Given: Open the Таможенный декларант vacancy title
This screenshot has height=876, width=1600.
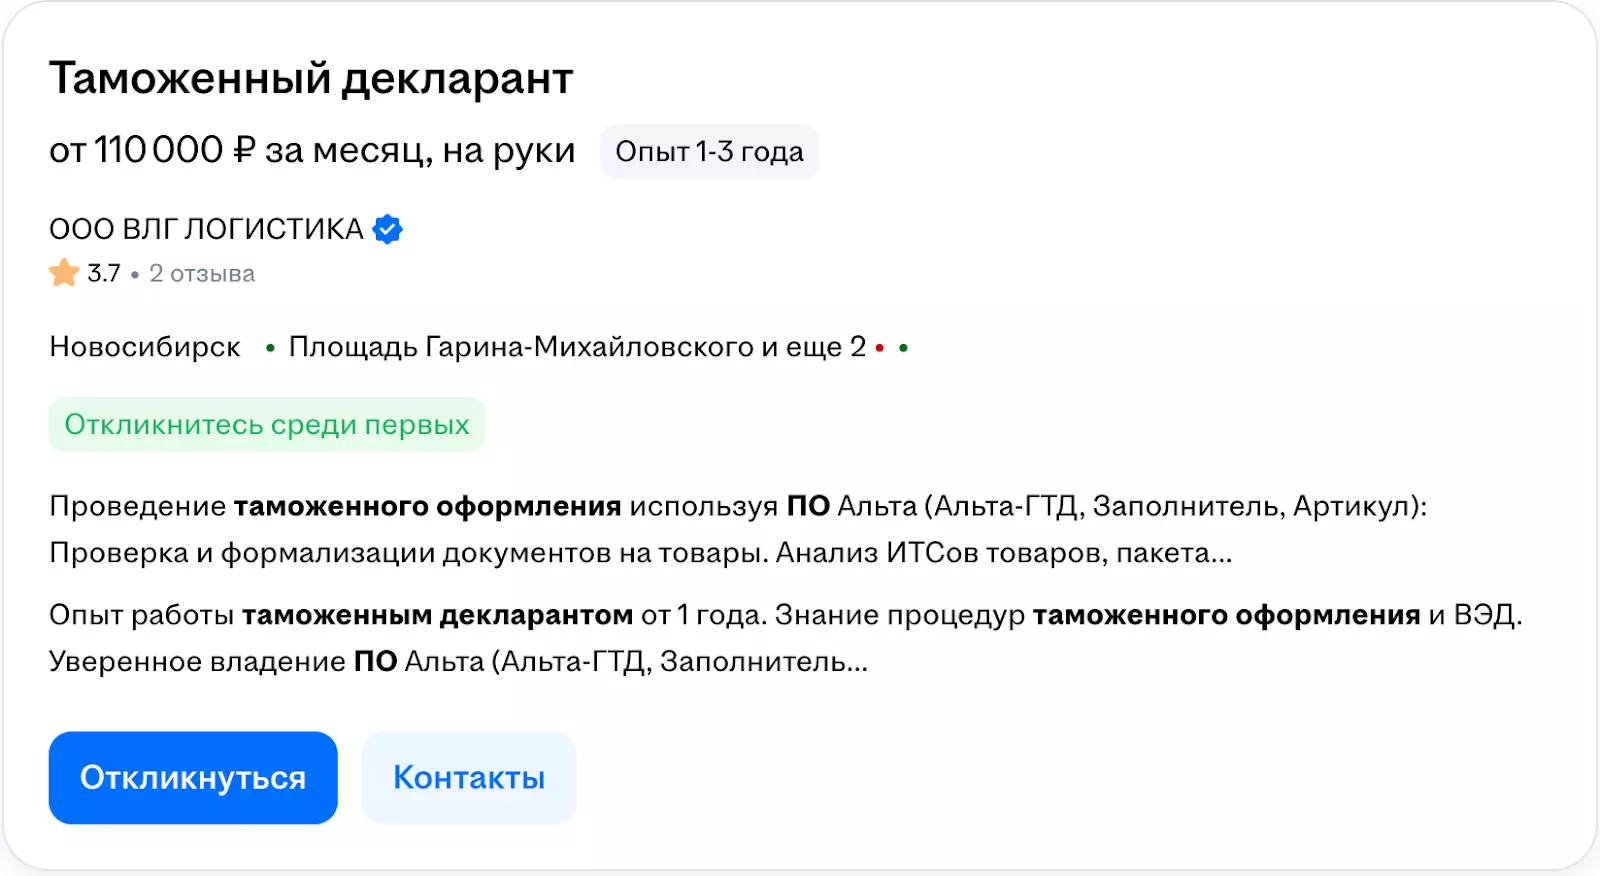Looking at the screenshot, I should click(311, 79).
